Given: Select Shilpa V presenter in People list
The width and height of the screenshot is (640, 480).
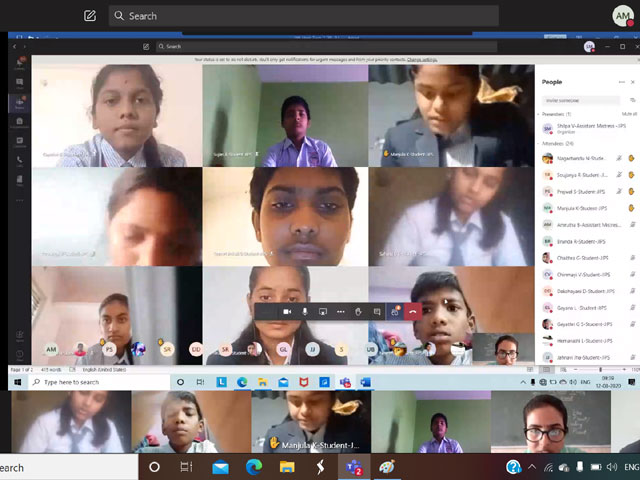Looking at the screenshot, I should (x=582, y=128).
